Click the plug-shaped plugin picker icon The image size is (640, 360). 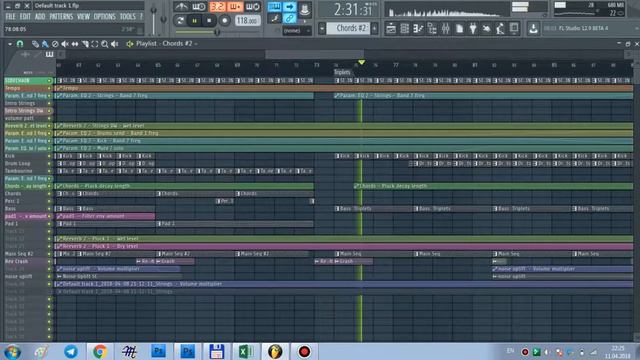coord(473,28)
